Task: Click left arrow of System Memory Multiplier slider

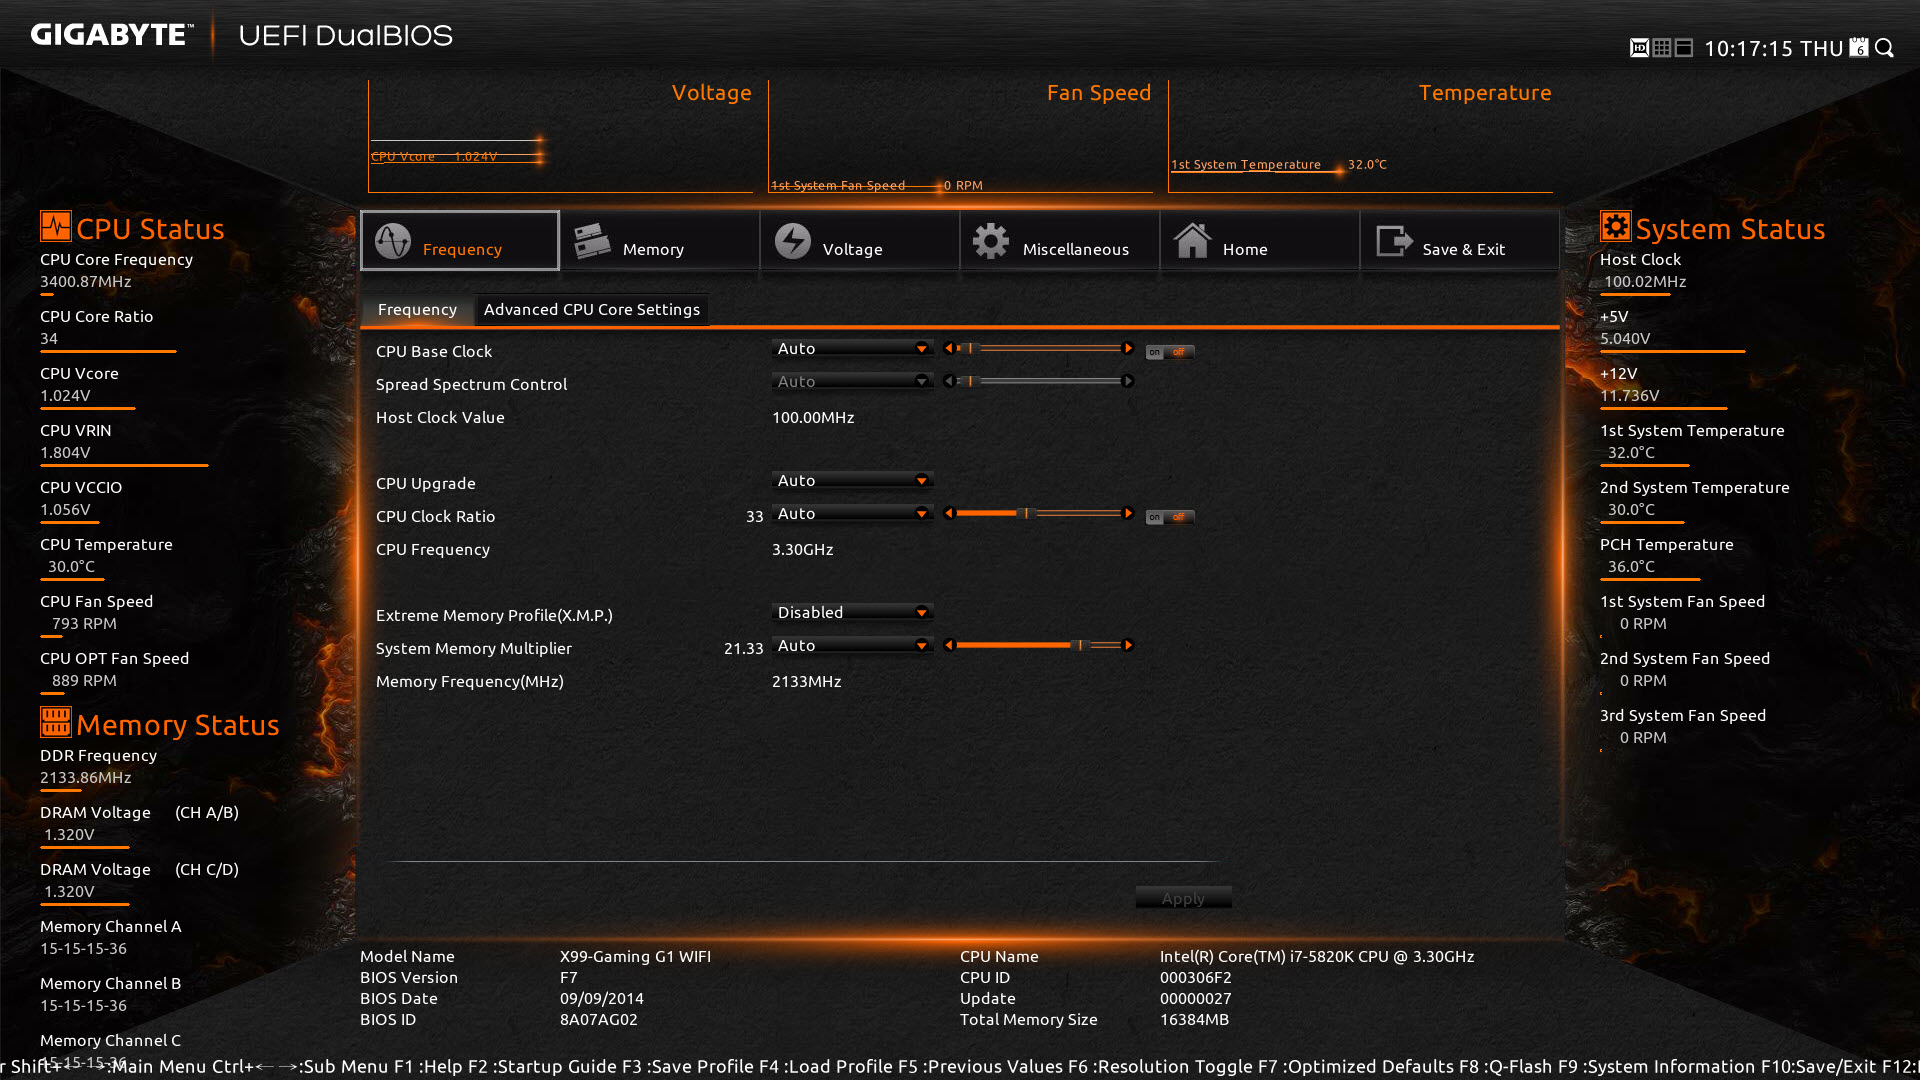Action: click(x=949, y=645)
